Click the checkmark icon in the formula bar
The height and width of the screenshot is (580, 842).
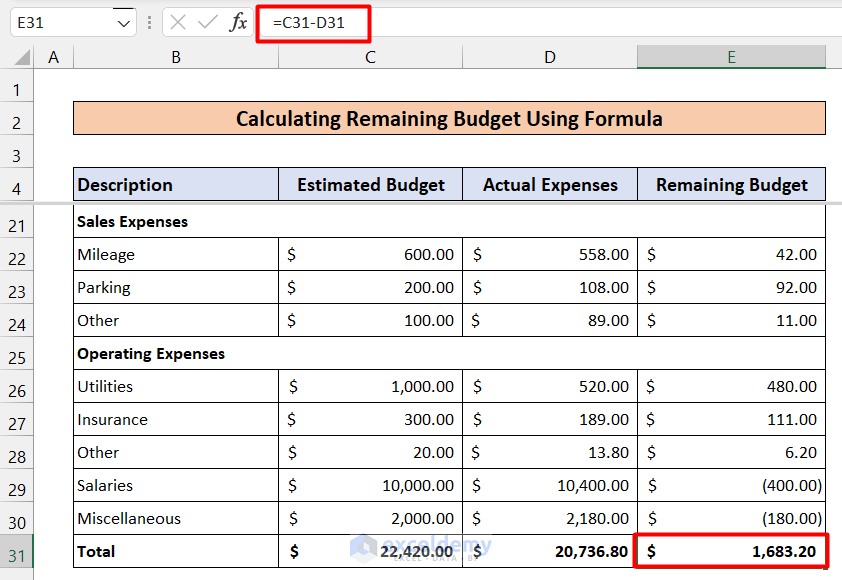click(207, 23)
